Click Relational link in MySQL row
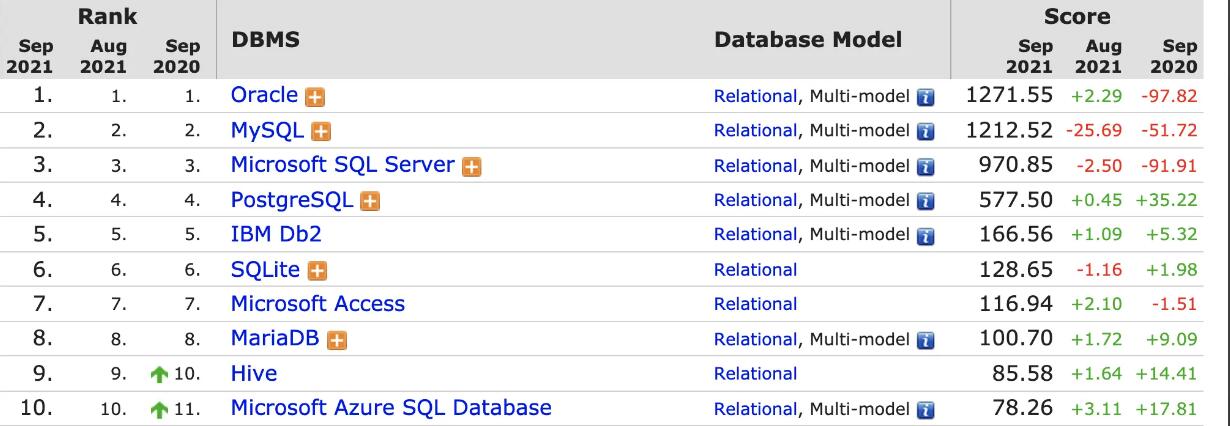Screen dimensions: 1230x426 pos(755,131)
